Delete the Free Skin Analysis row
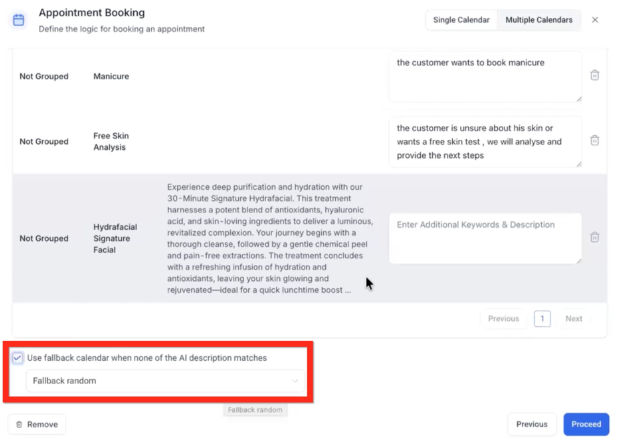This screenshot has height=438, width=617. pyautogui.click(x=594, y=140)
